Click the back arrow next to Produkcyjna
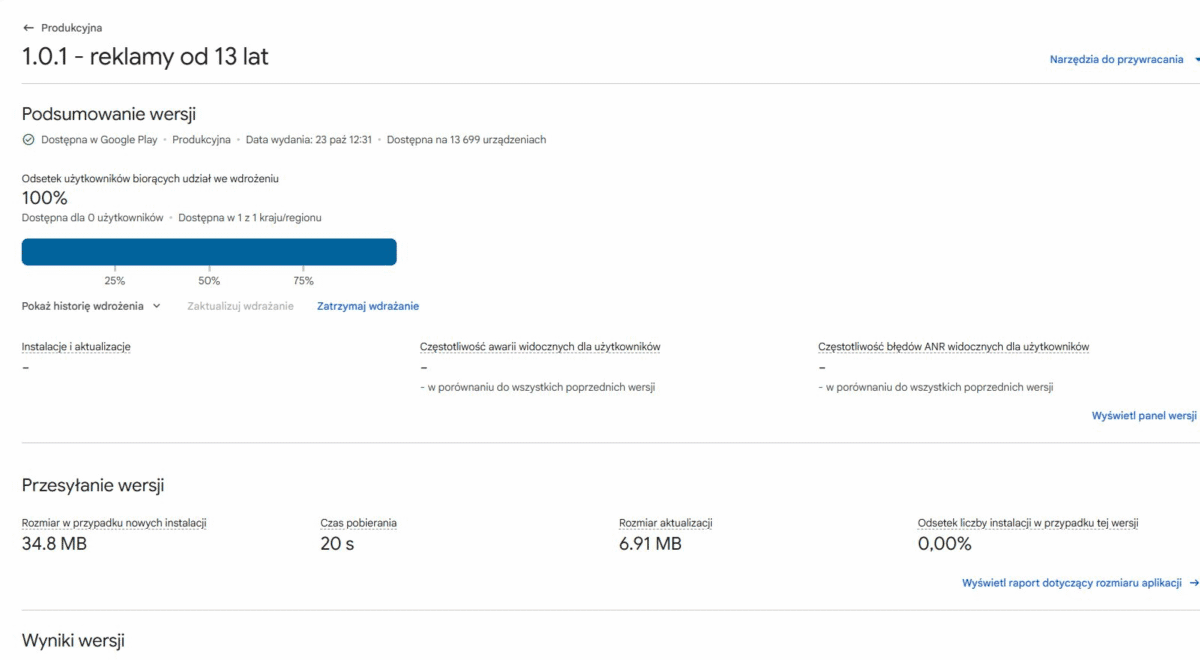The image size is (1200, 660). 28,28
